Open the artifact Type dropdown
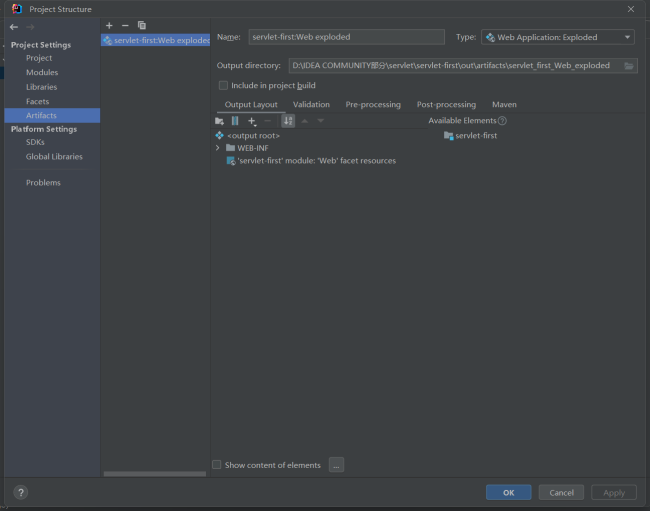The width and height of the screenshot is (650, 511). point(558,37)
